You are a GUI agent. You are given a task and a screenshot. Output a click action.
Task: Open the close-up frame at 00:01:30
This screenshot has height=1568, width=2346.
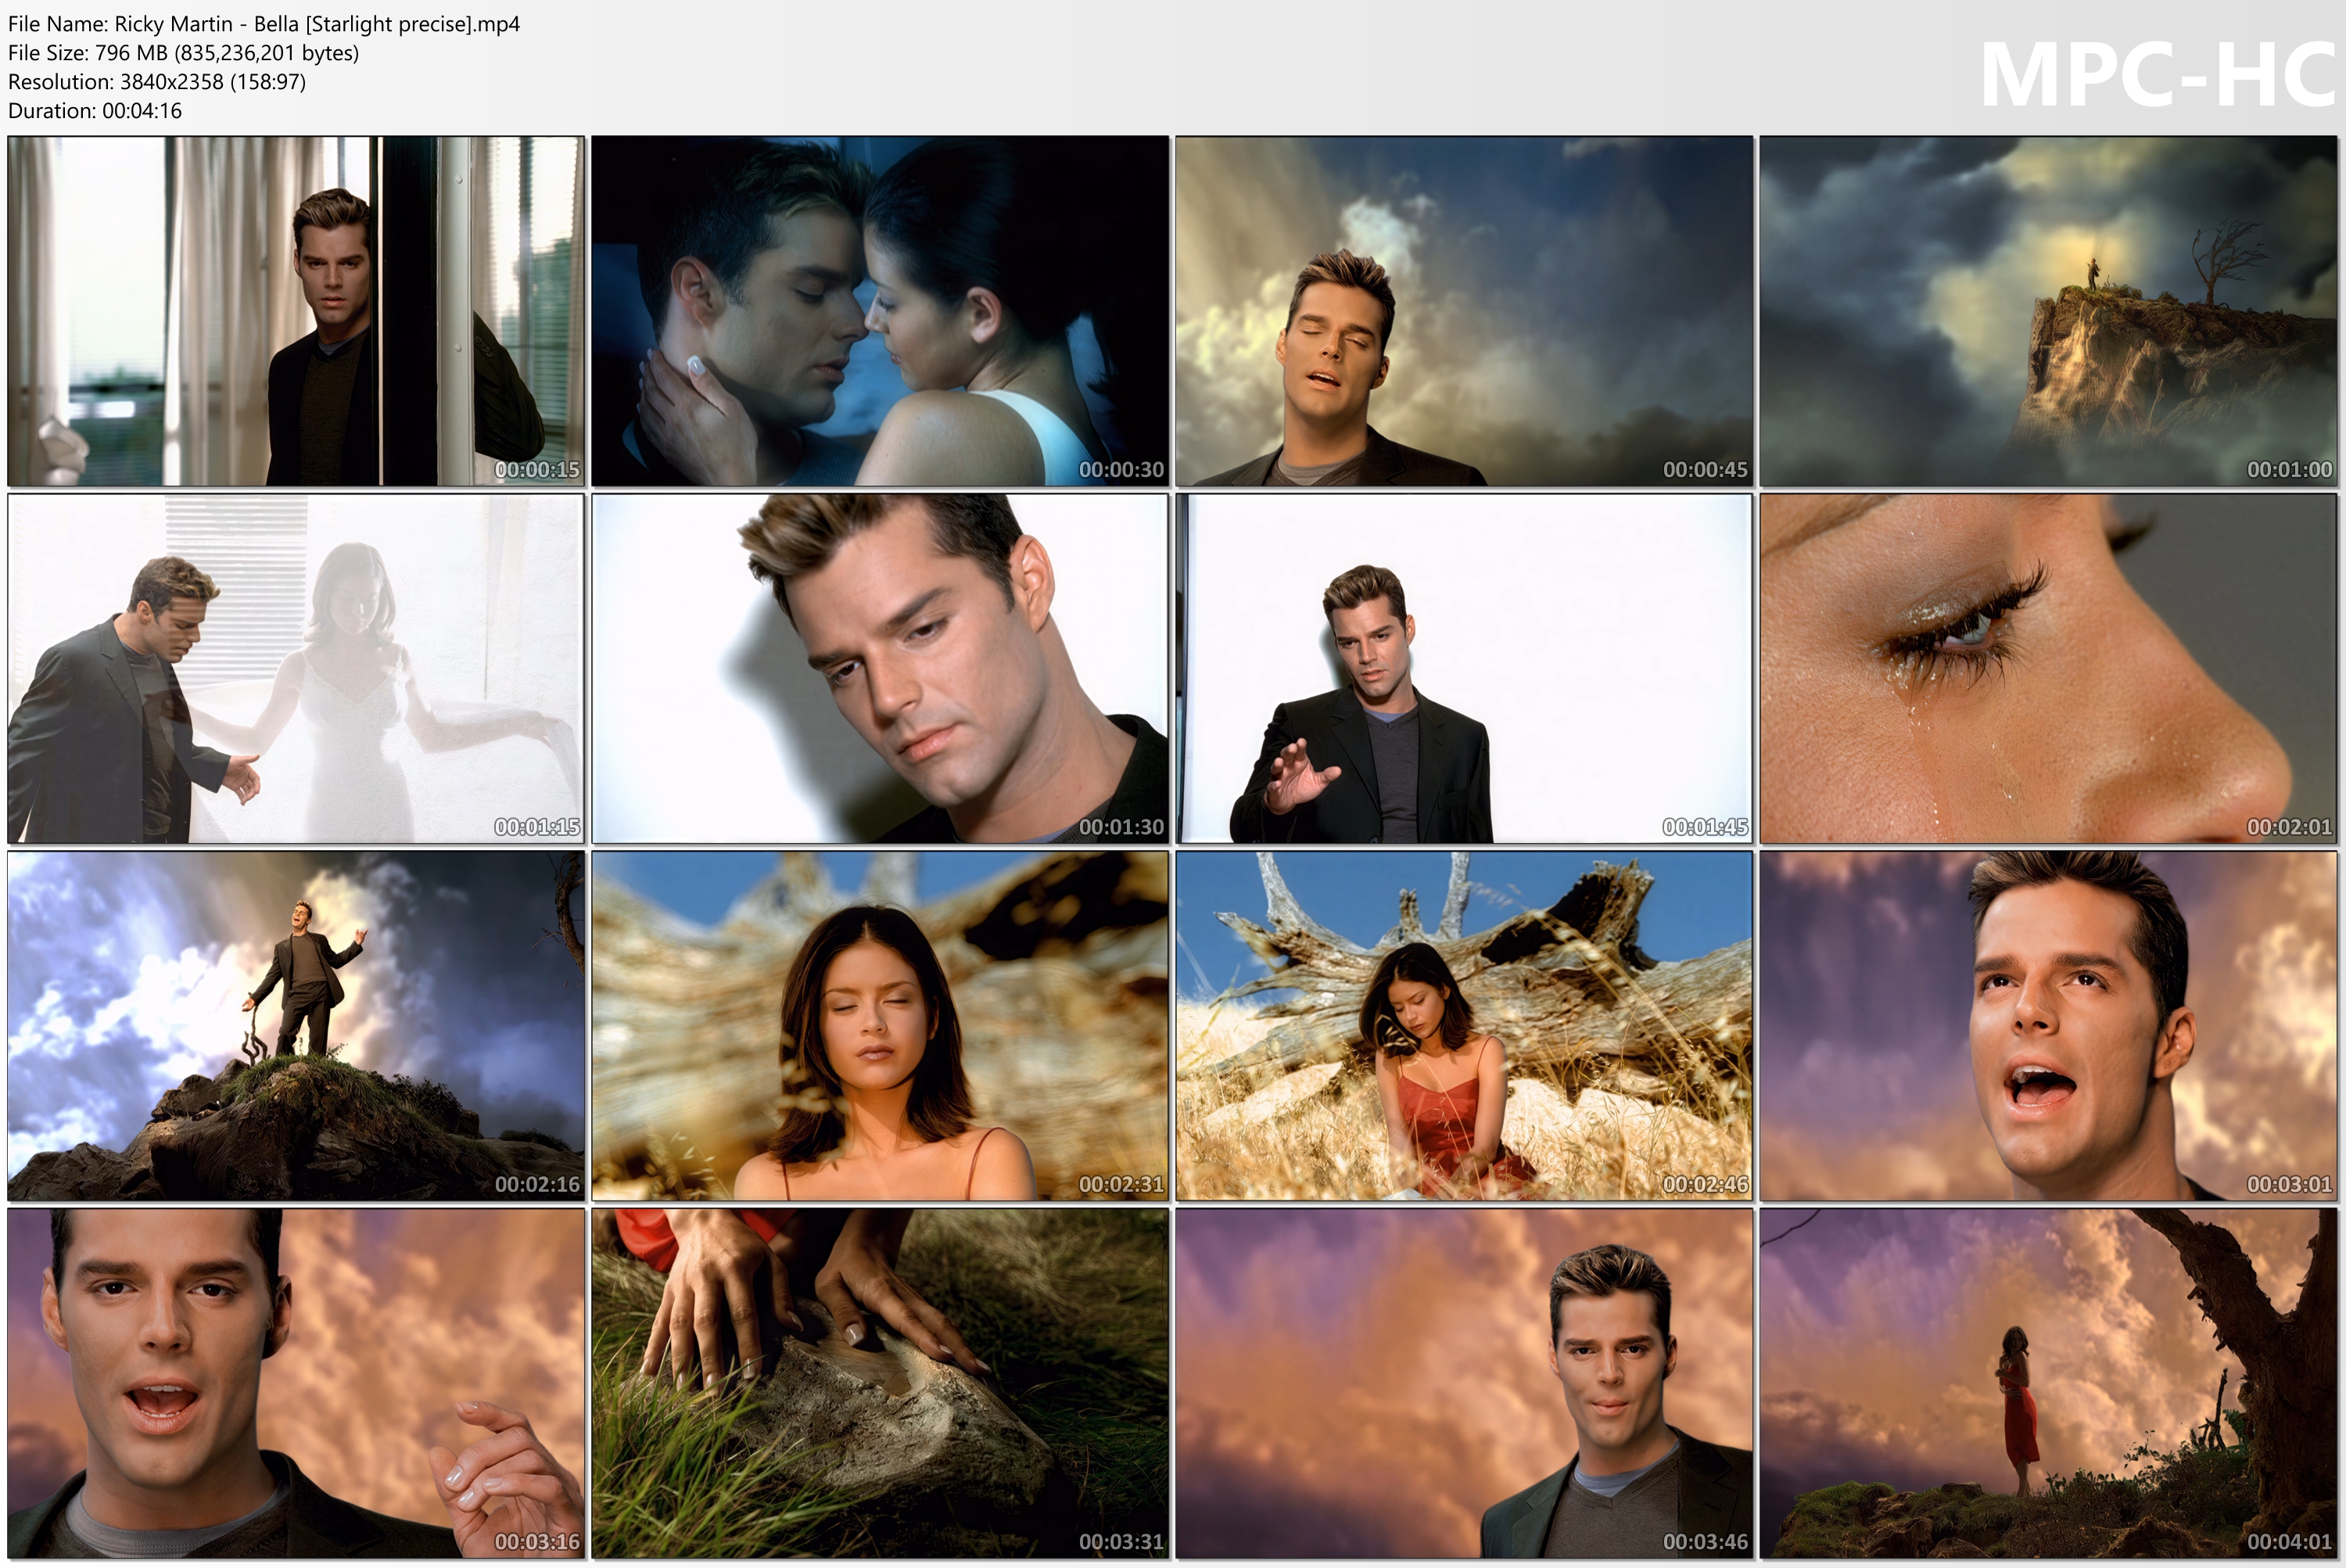click(880, 669)
